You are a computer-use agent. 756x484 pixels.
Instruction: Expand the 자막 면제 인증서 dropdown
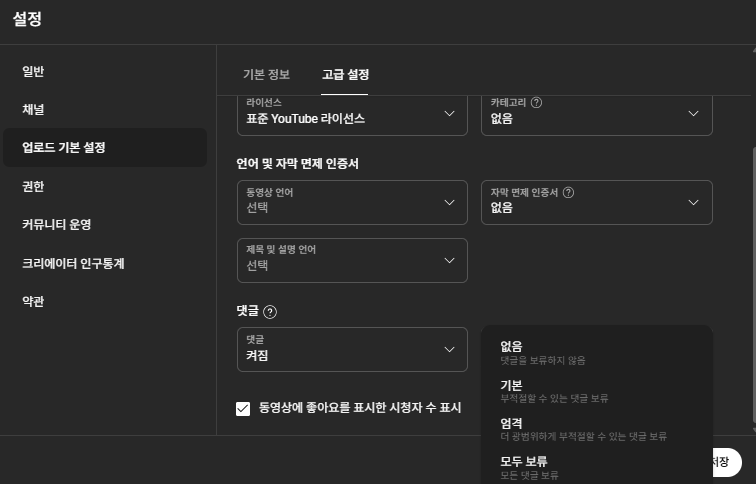tap(597, 202)
